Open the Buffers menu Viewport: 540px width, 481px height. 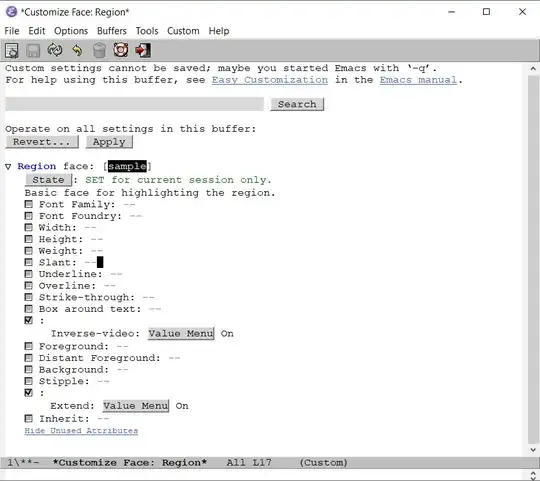112,31
